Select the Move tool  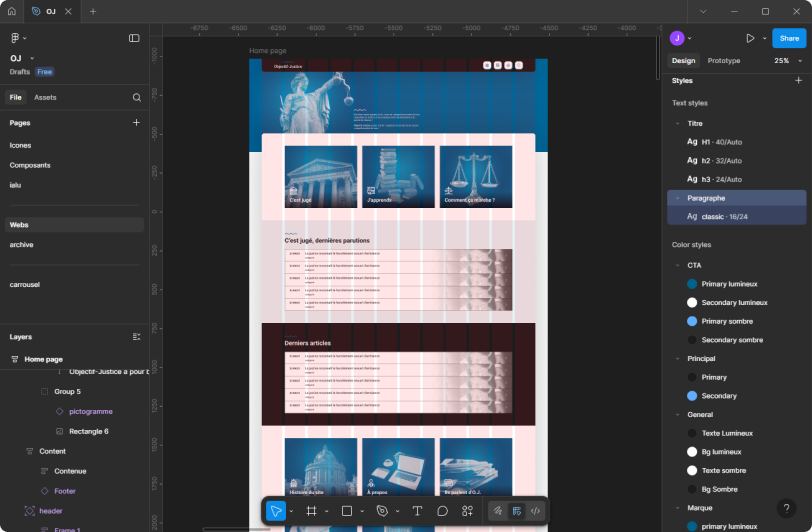tap(276, 511)
